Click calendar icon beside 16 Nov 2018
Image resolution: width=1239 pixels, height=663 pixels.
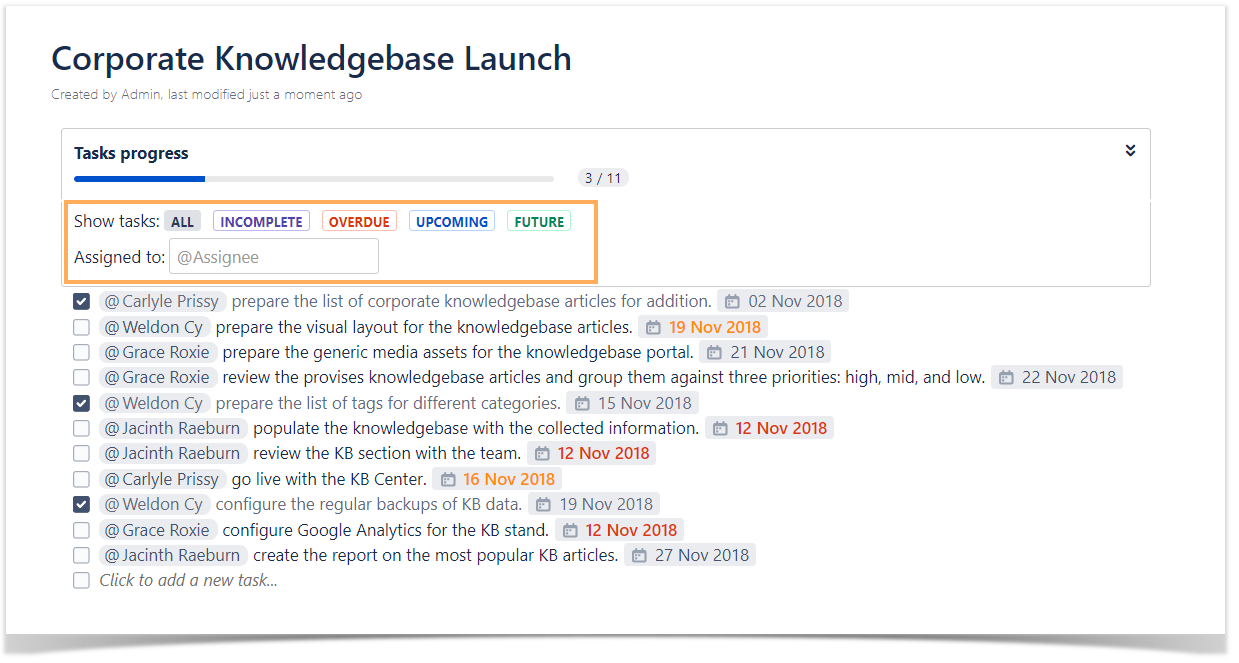coord(447,479)
